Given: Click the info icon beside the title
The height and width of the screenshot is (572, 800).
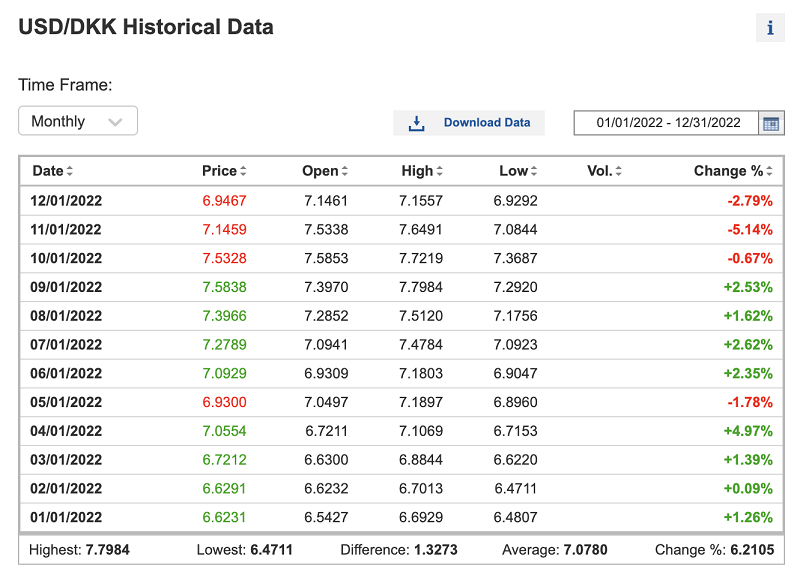Looking at the screenshot, I should tap(770, 28).
